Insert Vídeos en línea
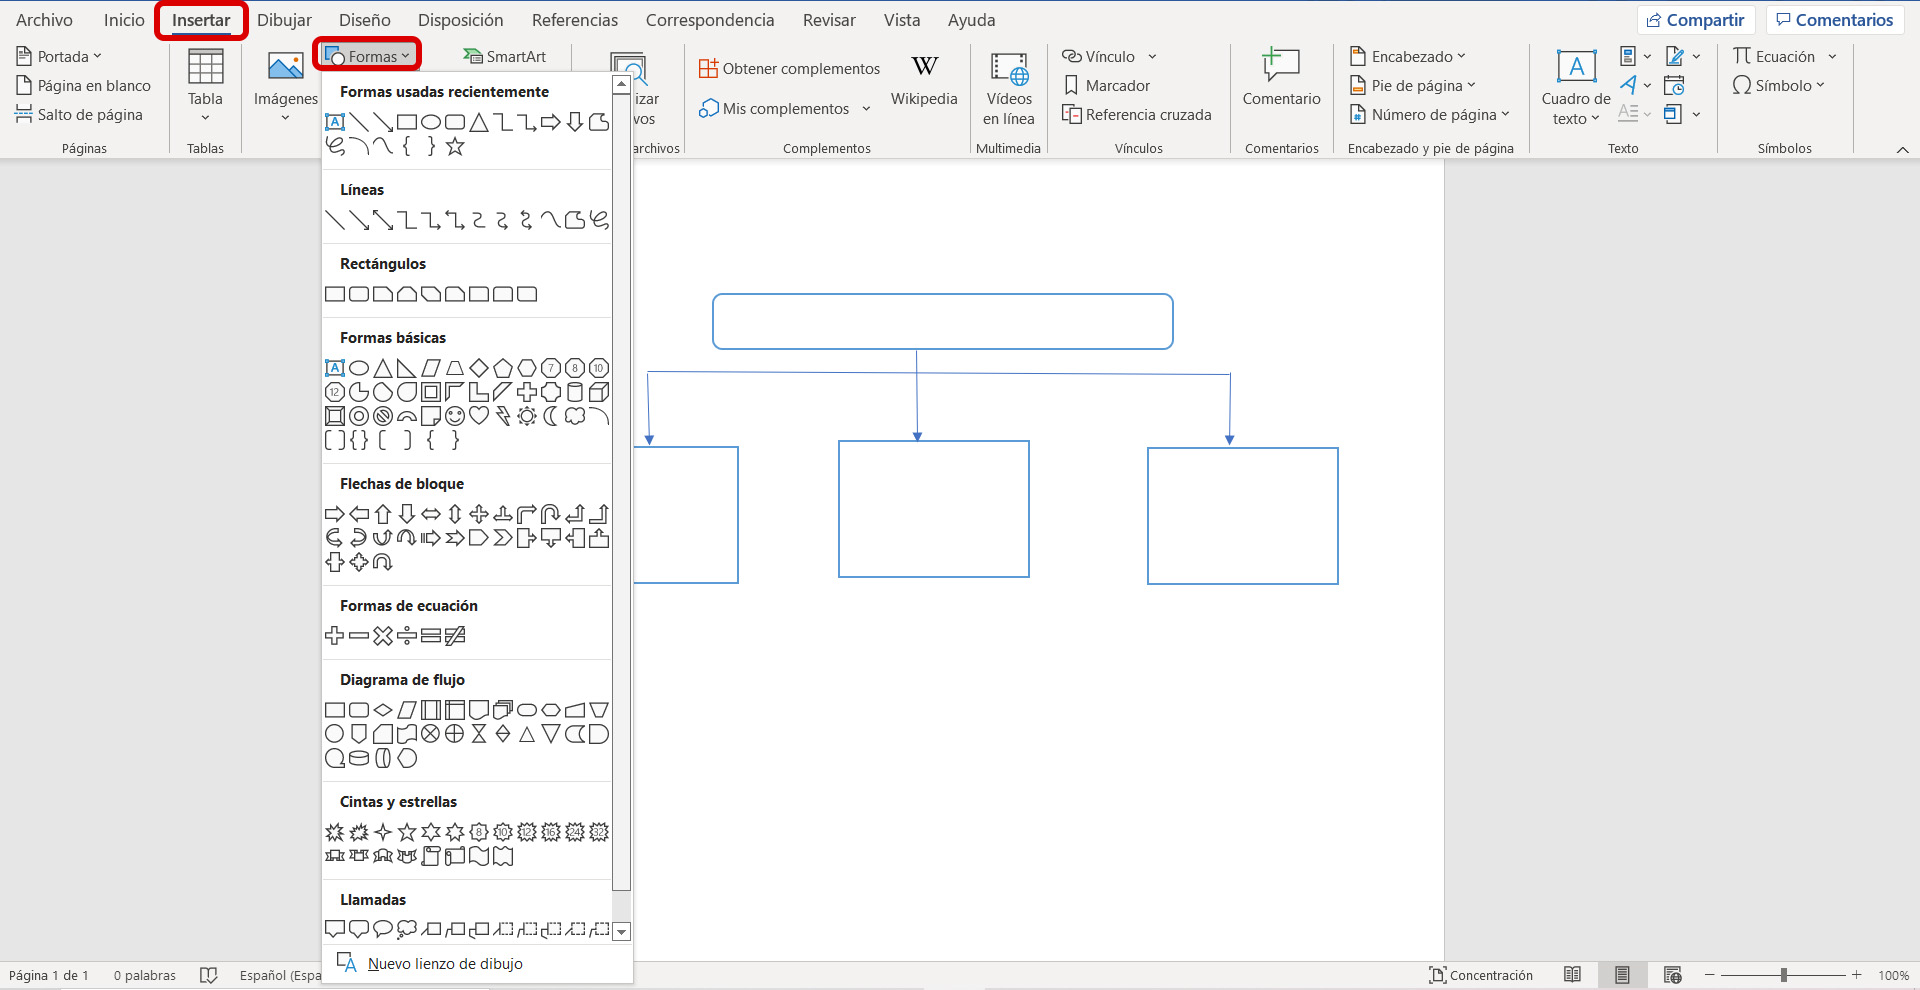The height and width of the screenshot is (990, 1920). pyautogui.click(x=1009, y=89)
